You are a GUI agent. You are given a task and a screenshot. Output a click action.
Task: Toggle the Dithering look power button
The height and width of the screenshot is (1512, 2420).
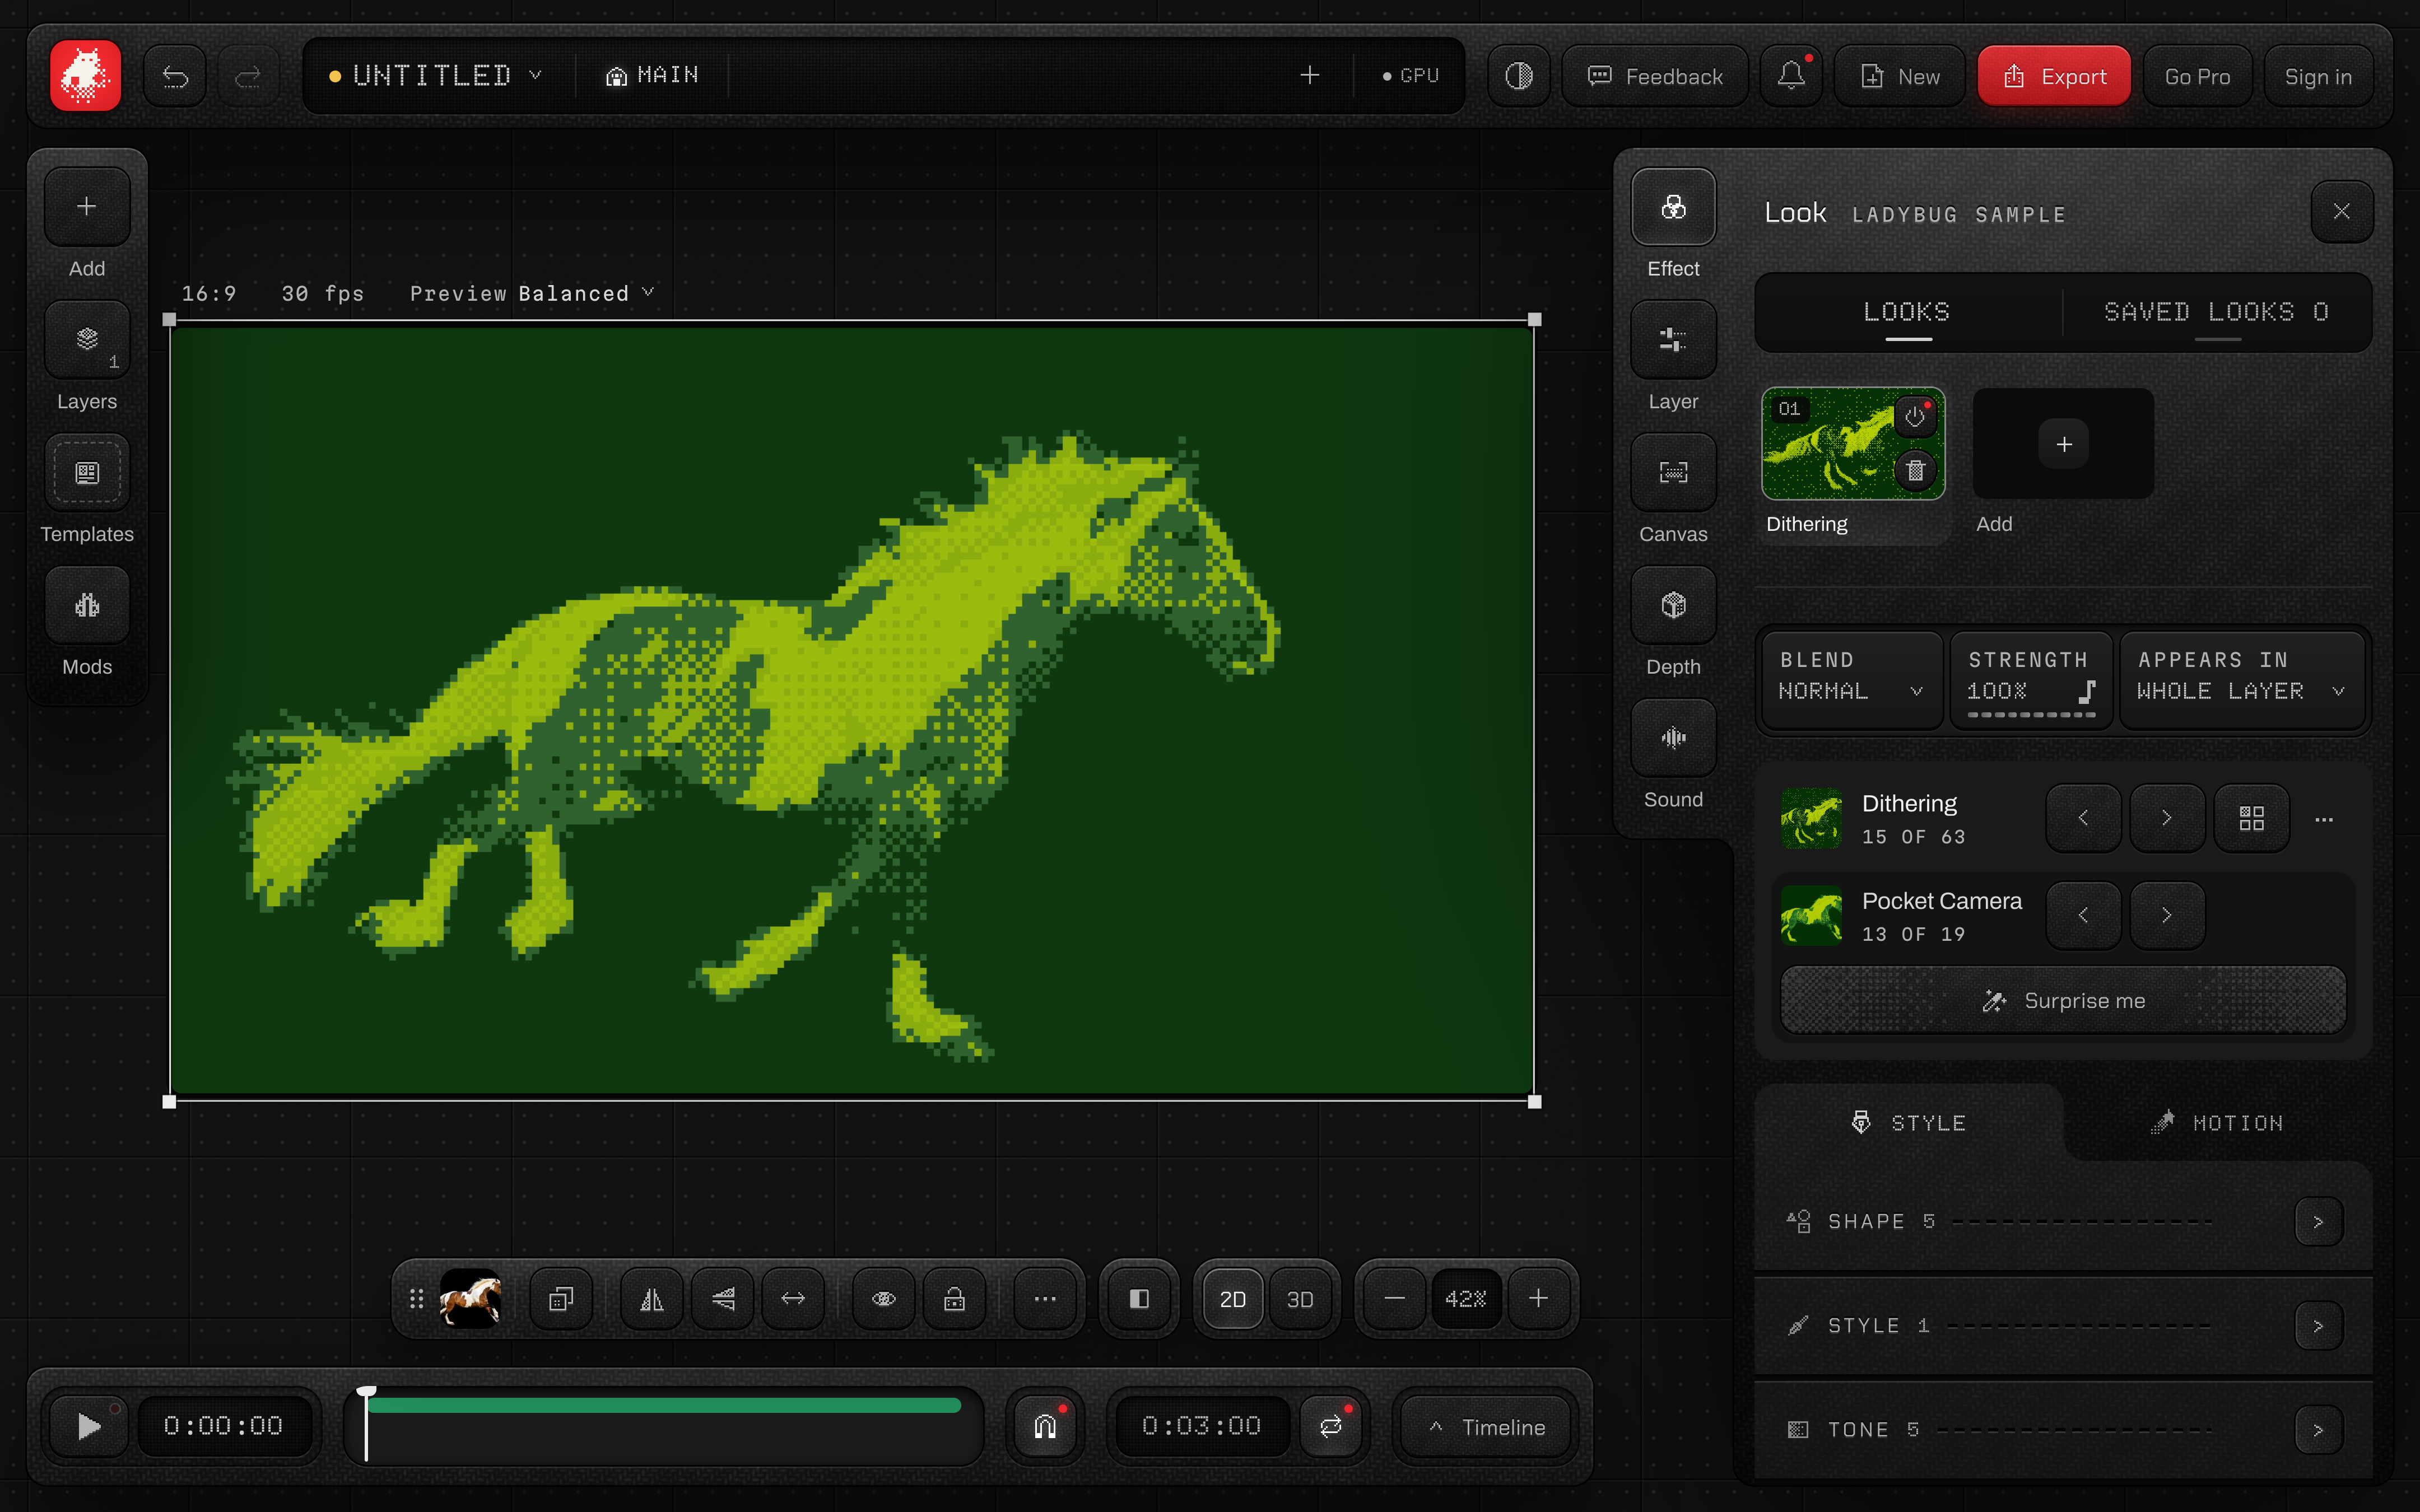(x=1914, y=417)
